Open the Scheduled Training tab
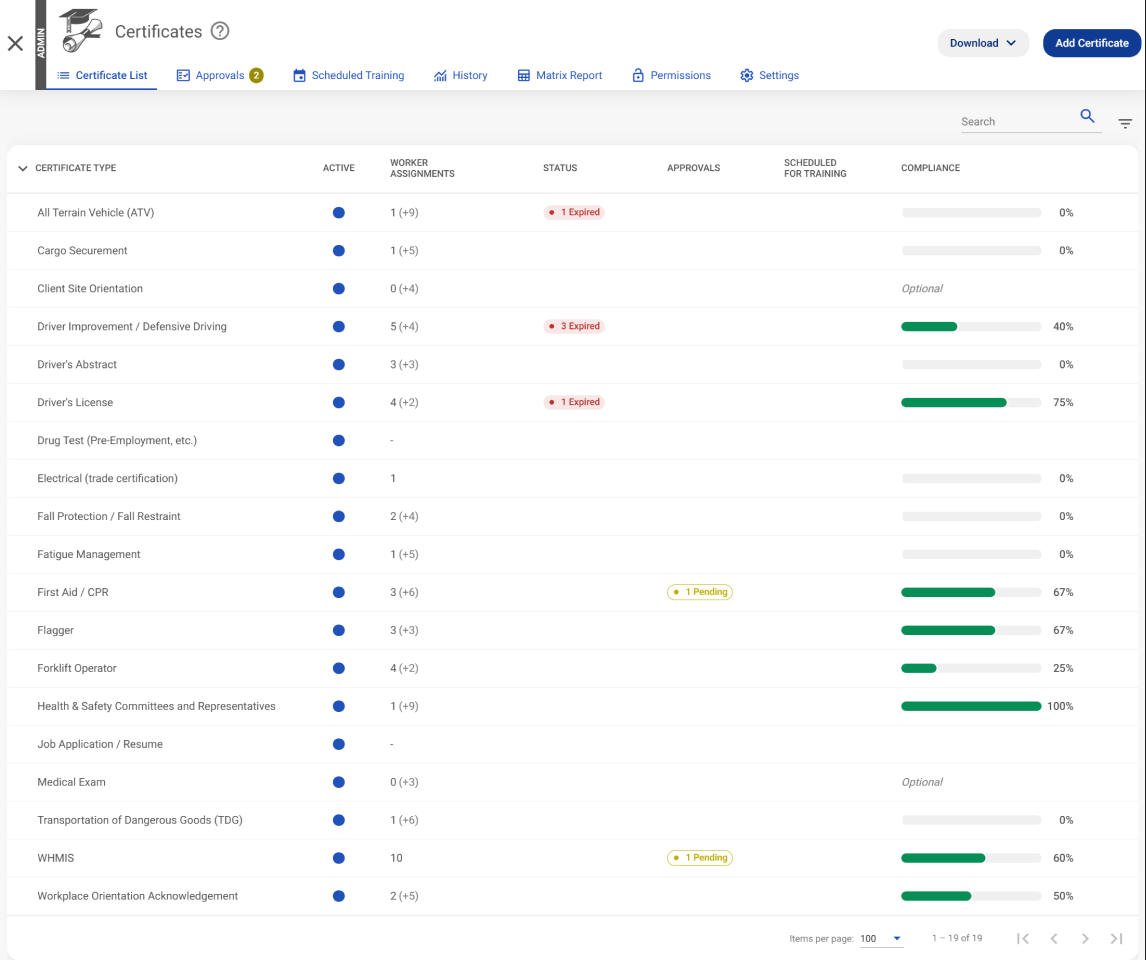 tap(348, 75)
